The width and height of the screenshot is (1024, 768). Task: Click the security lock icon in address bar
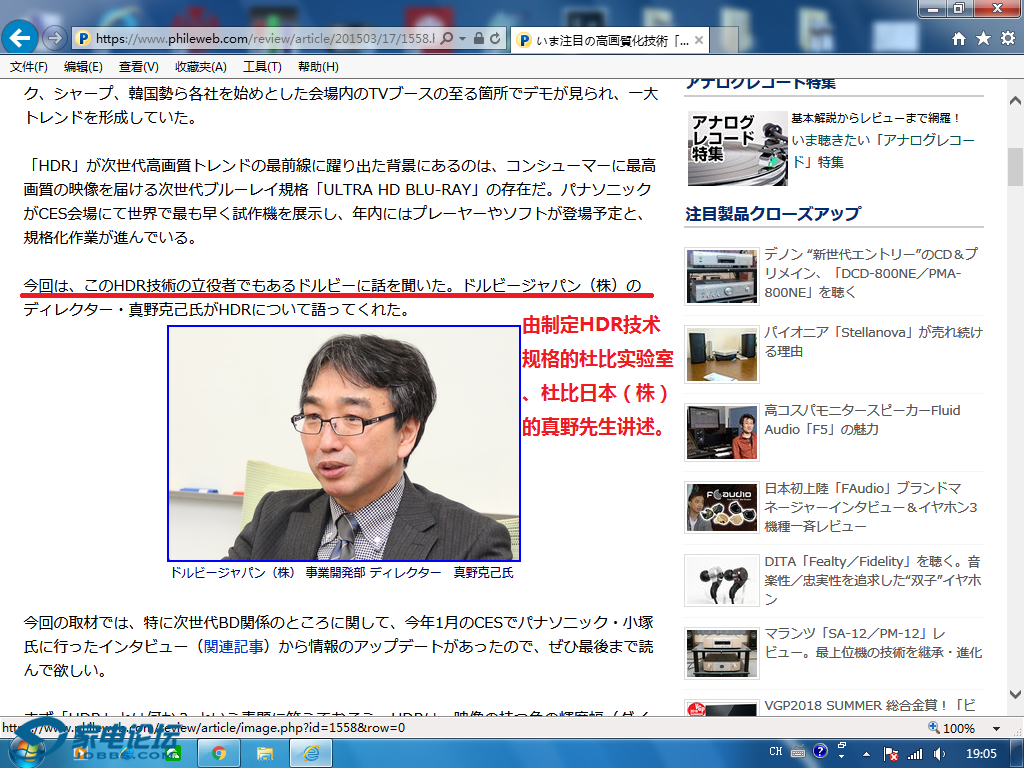[x=479, y=38]
